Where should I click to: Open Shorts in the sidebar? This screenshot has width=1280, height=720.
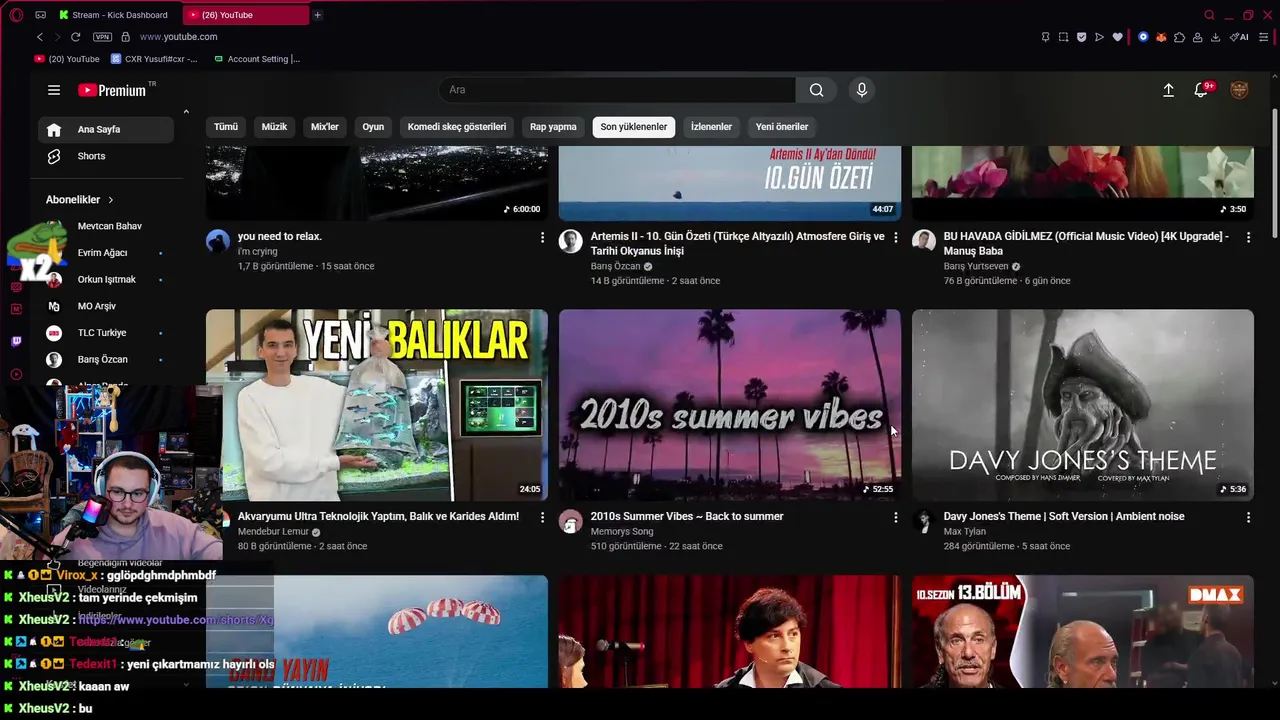106,156
